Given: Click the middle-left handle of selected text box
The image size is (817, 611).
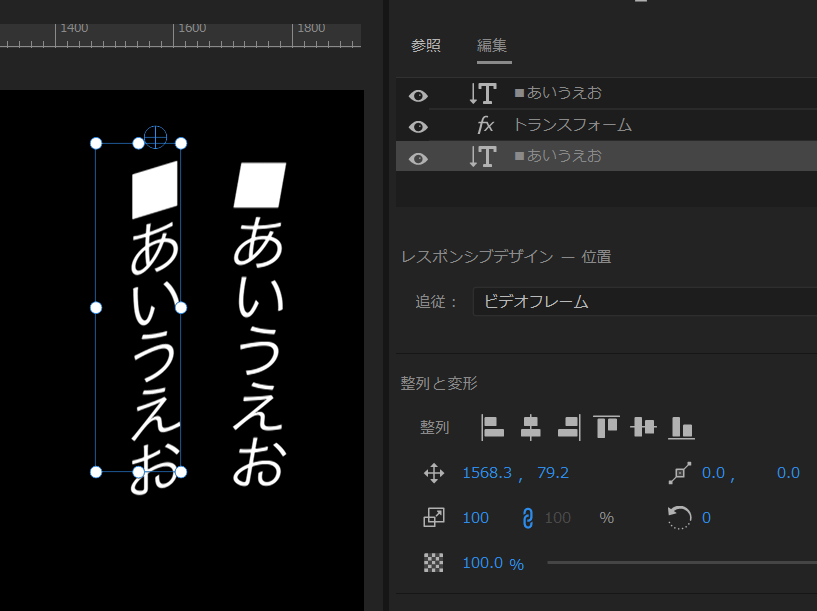Looking at the screenshot, I should pyautogui.click(x=96, y=308).
